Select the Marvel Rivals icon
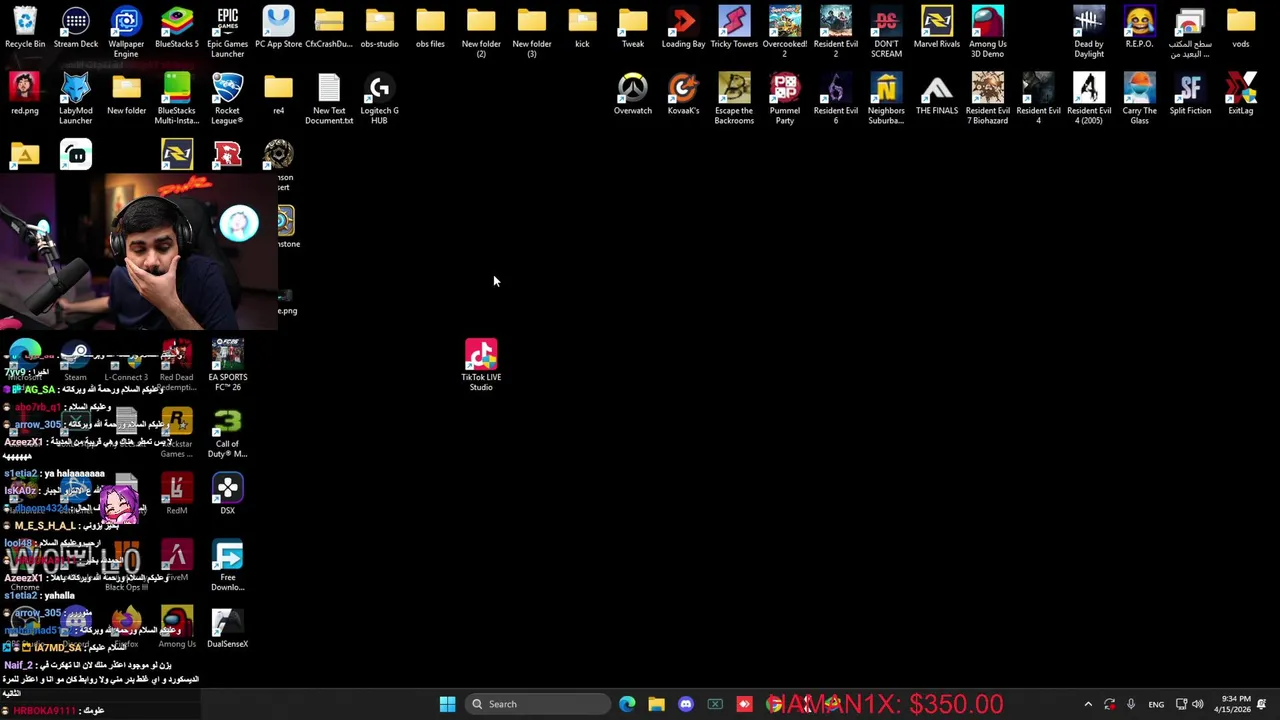 pos(937,28)
